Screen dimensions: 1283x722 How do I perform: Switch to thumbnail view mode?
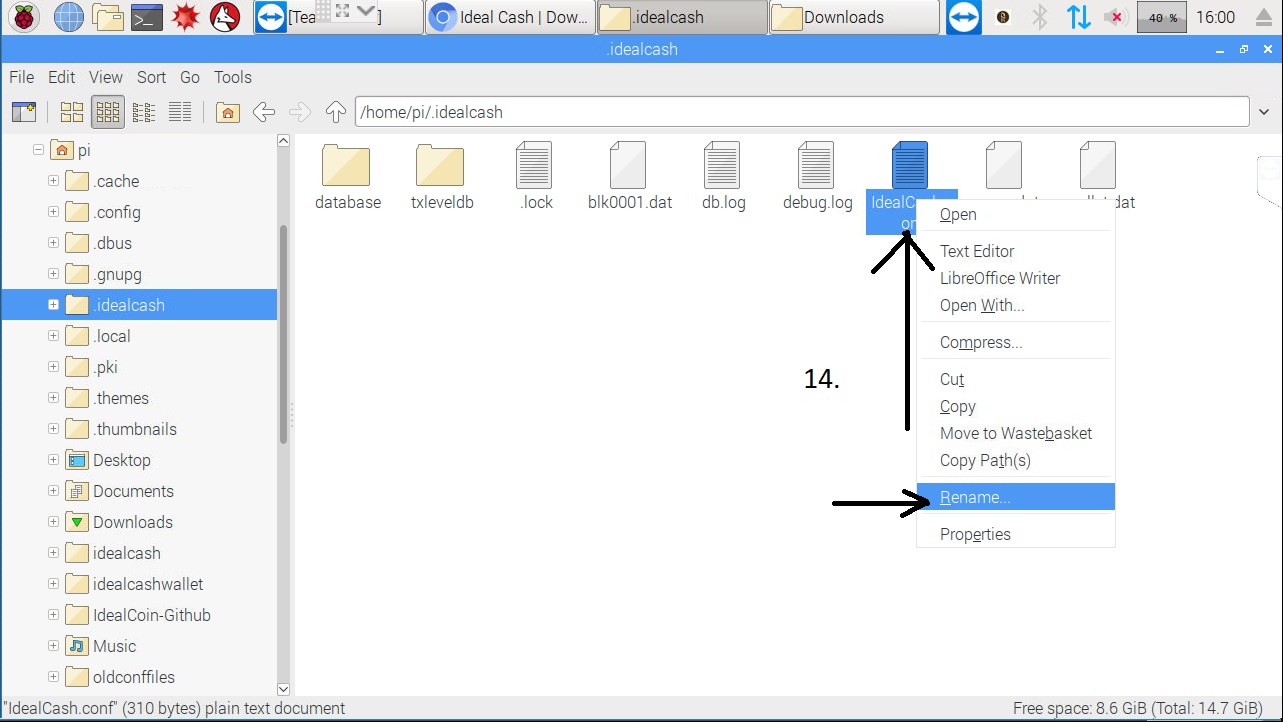point(108,112)
